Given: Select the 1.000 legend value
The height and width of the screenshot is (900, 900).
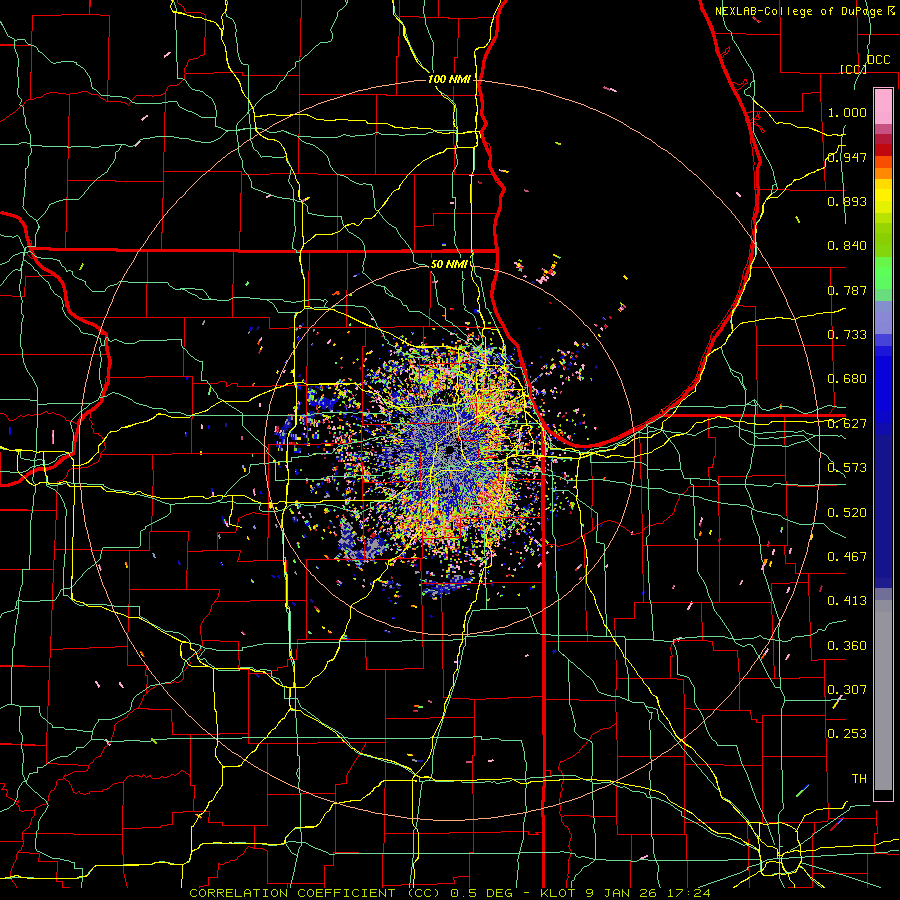Looking at the screenshot, I should [847, 112].
